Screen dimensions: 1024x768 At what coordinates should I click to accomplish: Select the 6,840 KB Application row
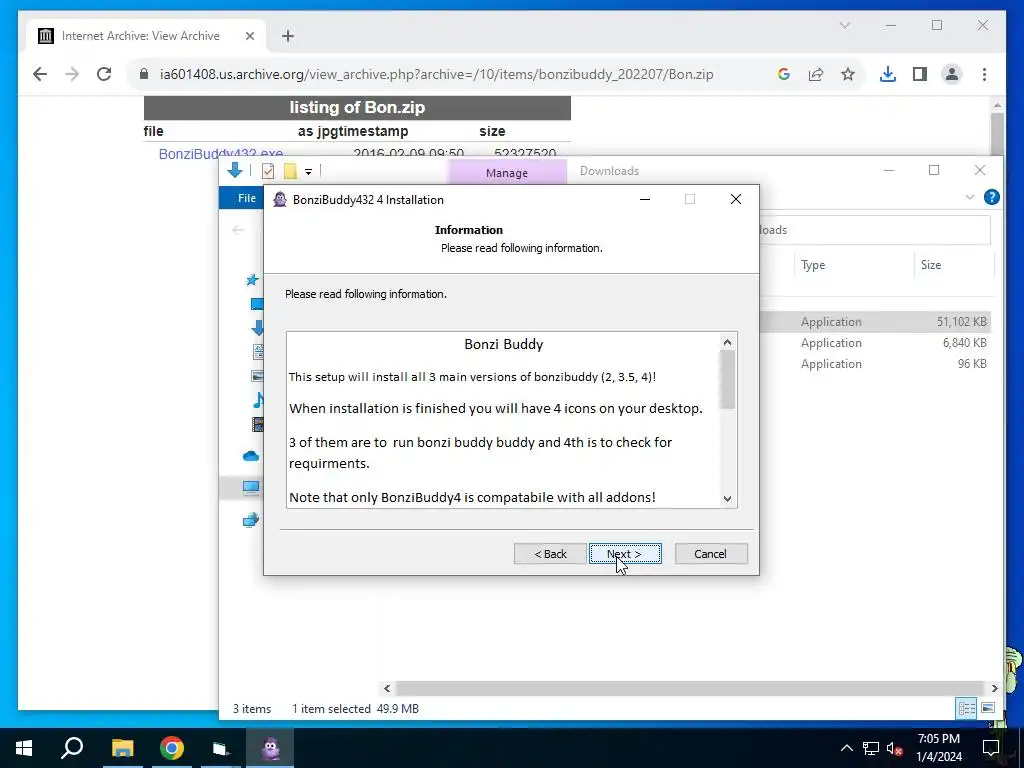coord(875,343)
